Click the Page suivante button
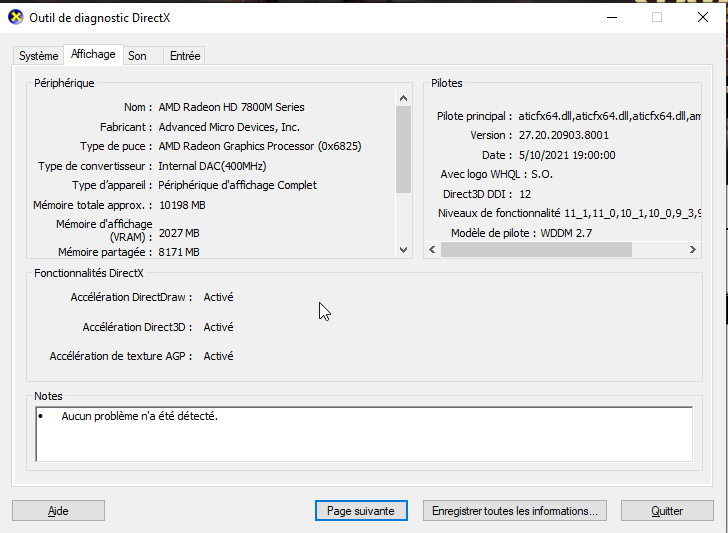Viewport: 728px width, 533px height. click(361, 511)
